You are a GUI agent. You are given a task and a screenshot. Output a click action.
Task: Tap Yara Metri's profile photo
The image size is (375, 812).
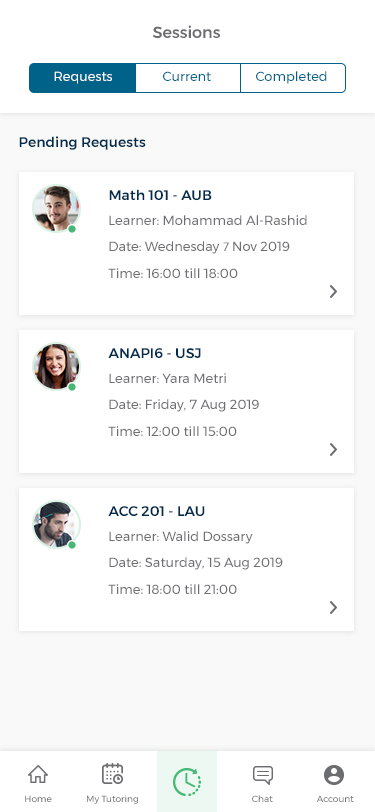(x=56, y=366)
